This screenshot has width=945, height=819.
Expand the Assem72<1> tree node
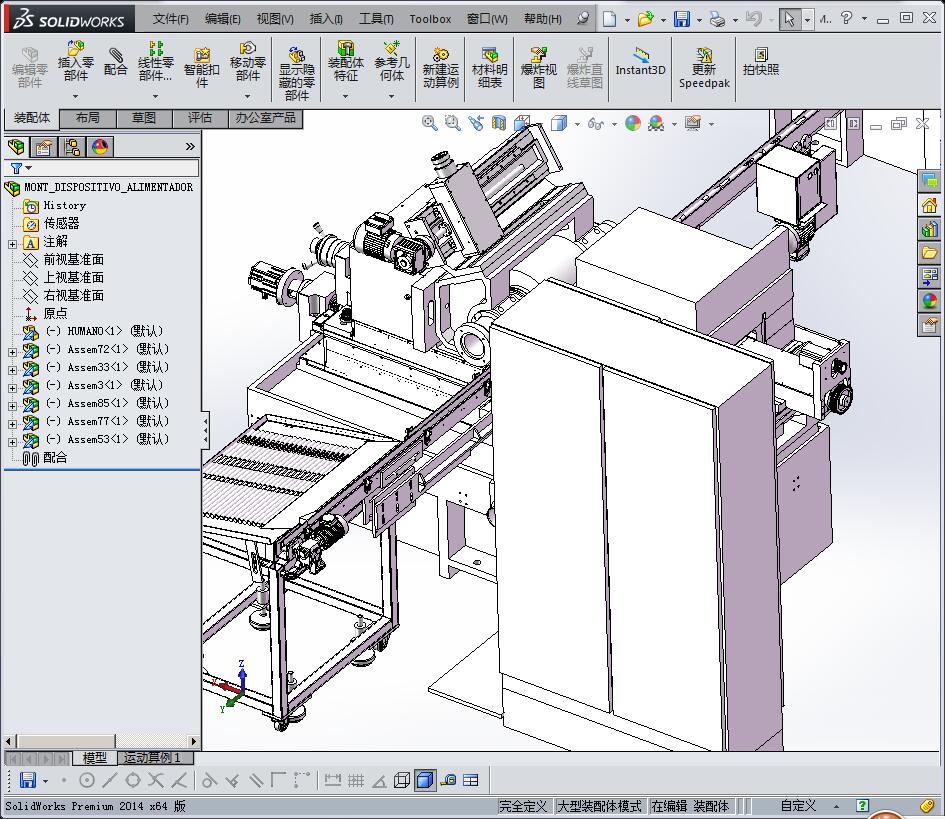click(x=12, y=350)
